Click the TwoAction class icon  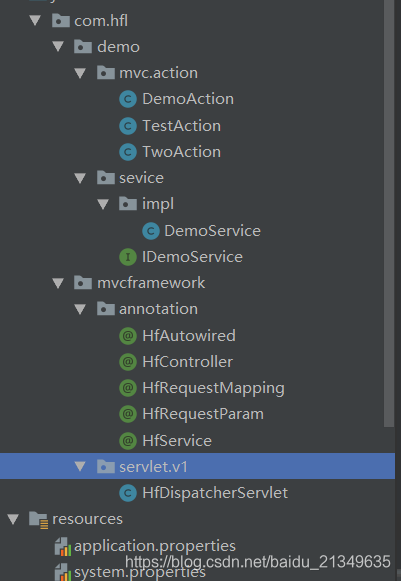coord(128,152)
